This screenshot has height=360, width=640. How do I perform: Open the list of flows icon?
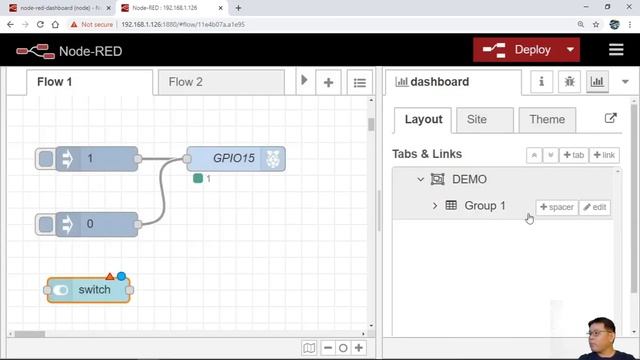[360, 82]
